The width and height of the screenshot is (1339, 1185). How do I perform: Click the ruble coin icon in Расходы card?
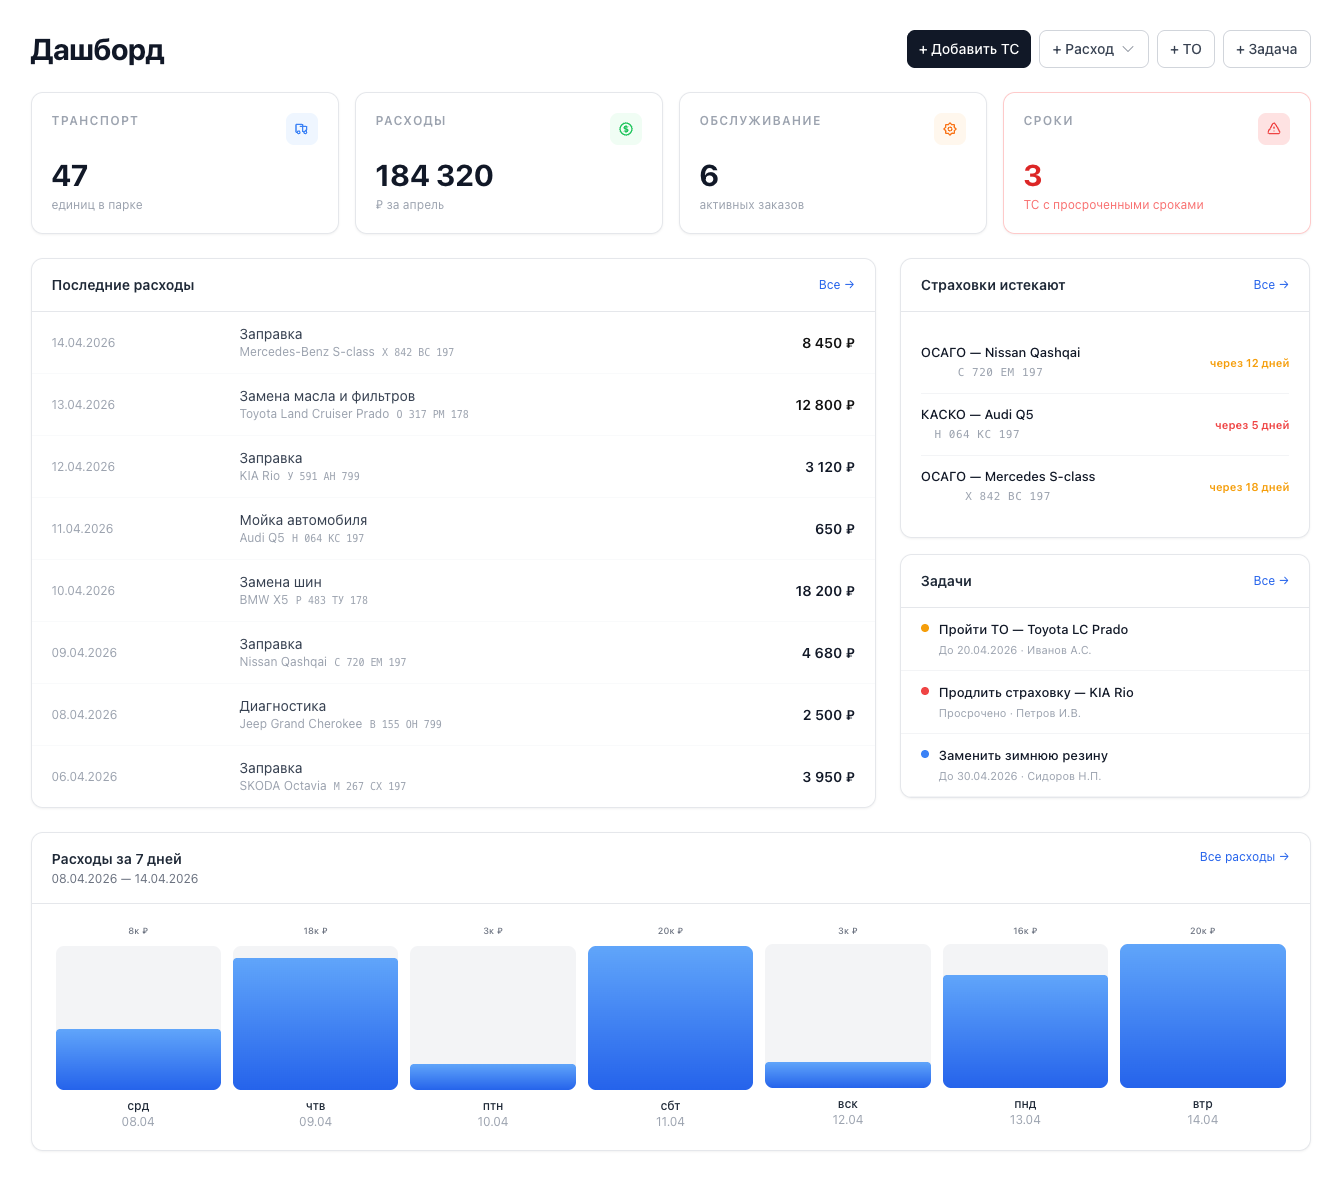coord(626,129)
